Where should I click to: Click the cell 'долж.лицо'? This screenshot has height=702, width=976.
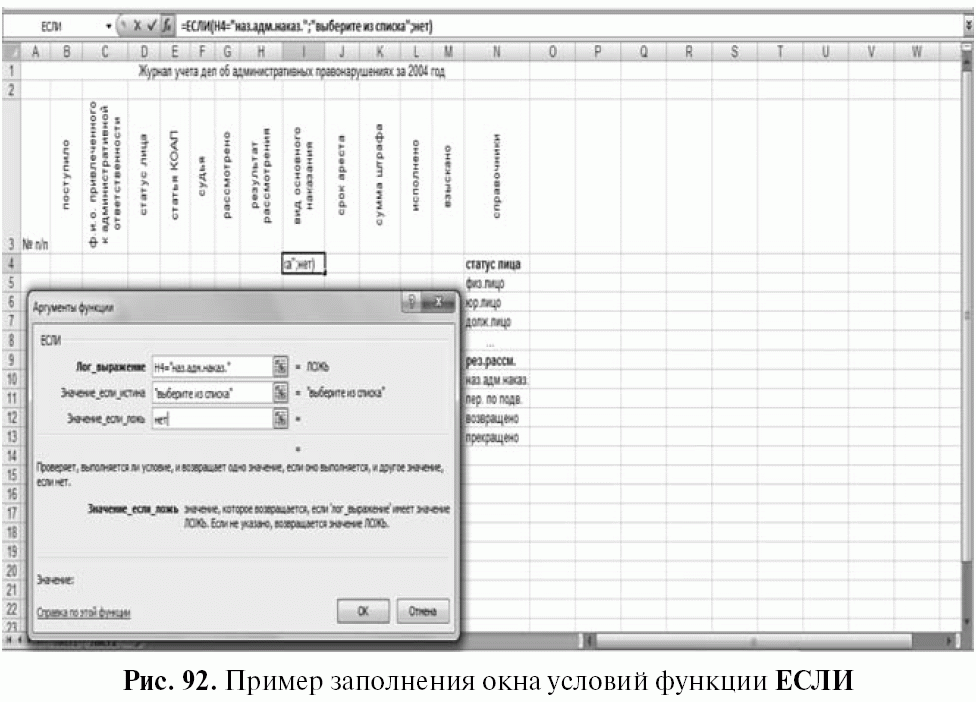point(496,322)
